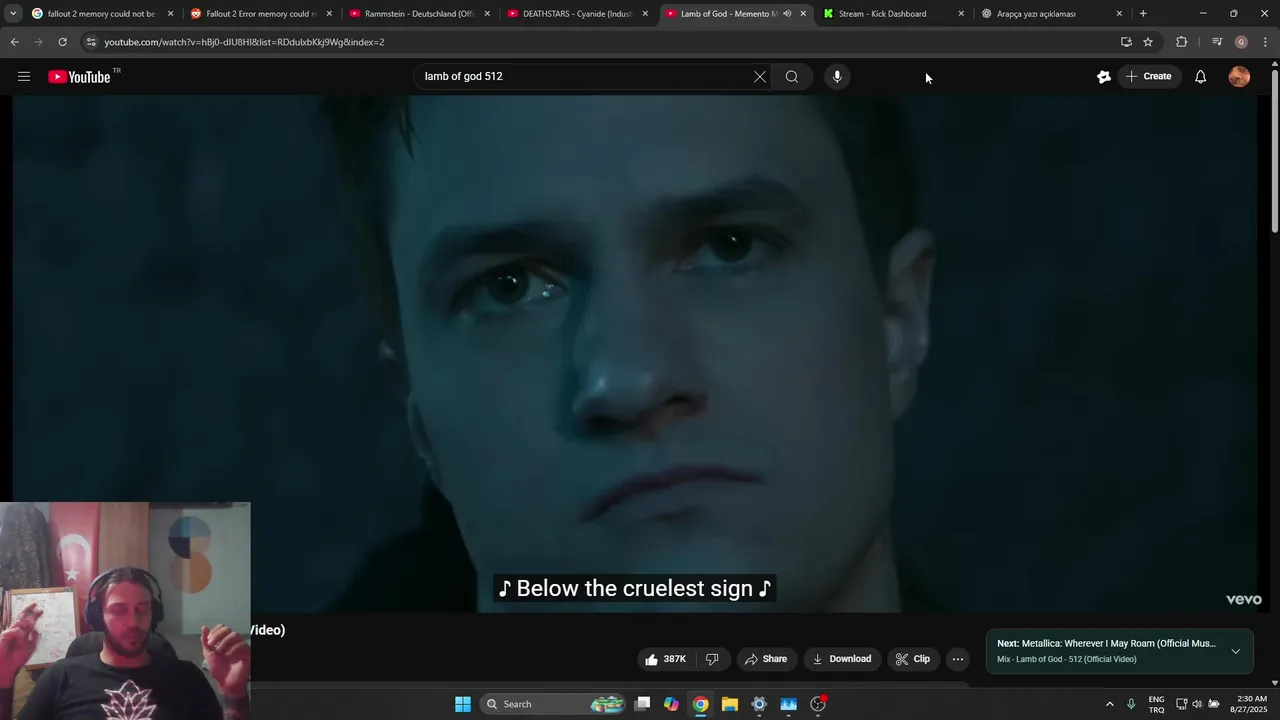Click the Windows taskbar Search box

tap(553, 704)
